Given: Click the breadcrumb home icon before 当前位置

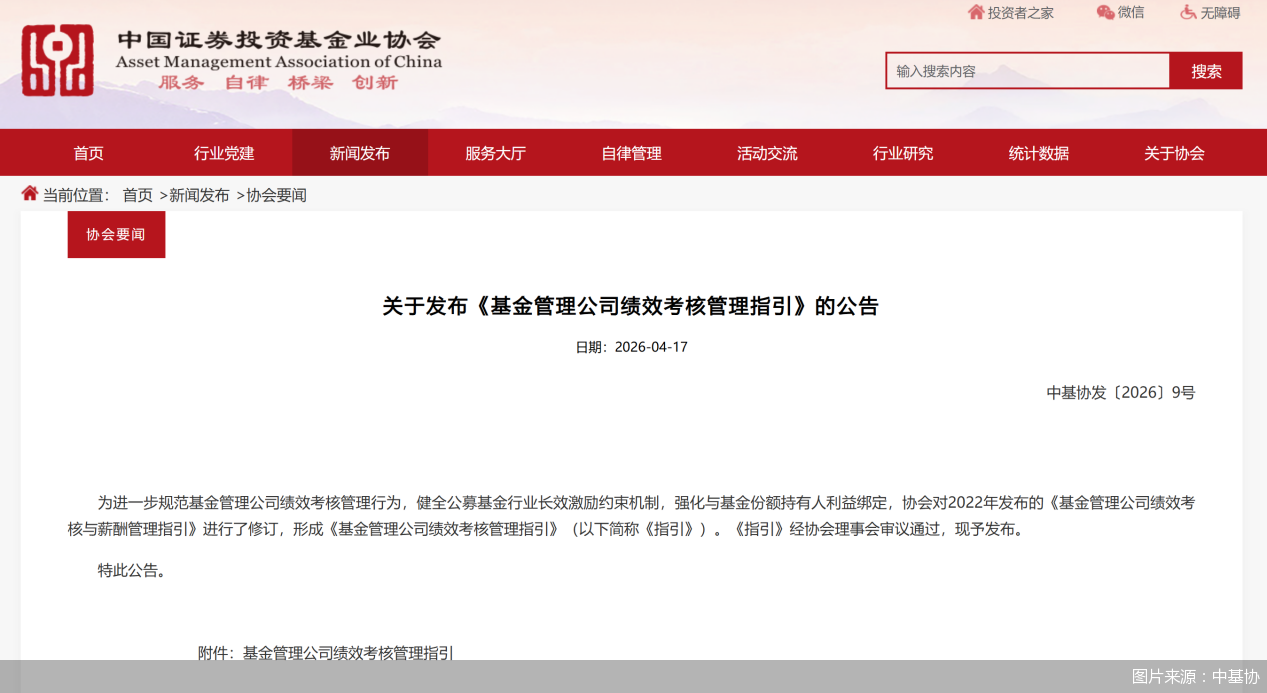Looking at the screenshot, I should pos(29,194).
